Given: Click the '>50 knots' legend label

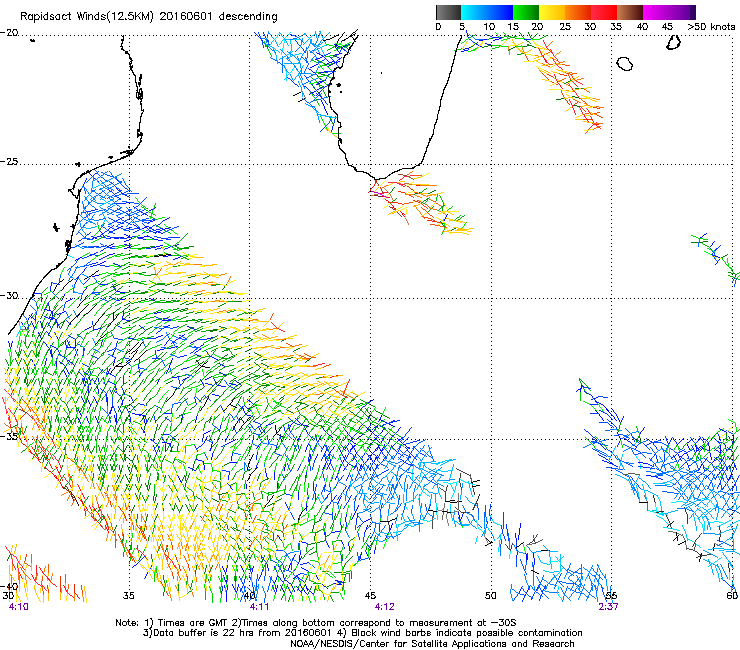Looking at the screenshot, I should [711, 27].
